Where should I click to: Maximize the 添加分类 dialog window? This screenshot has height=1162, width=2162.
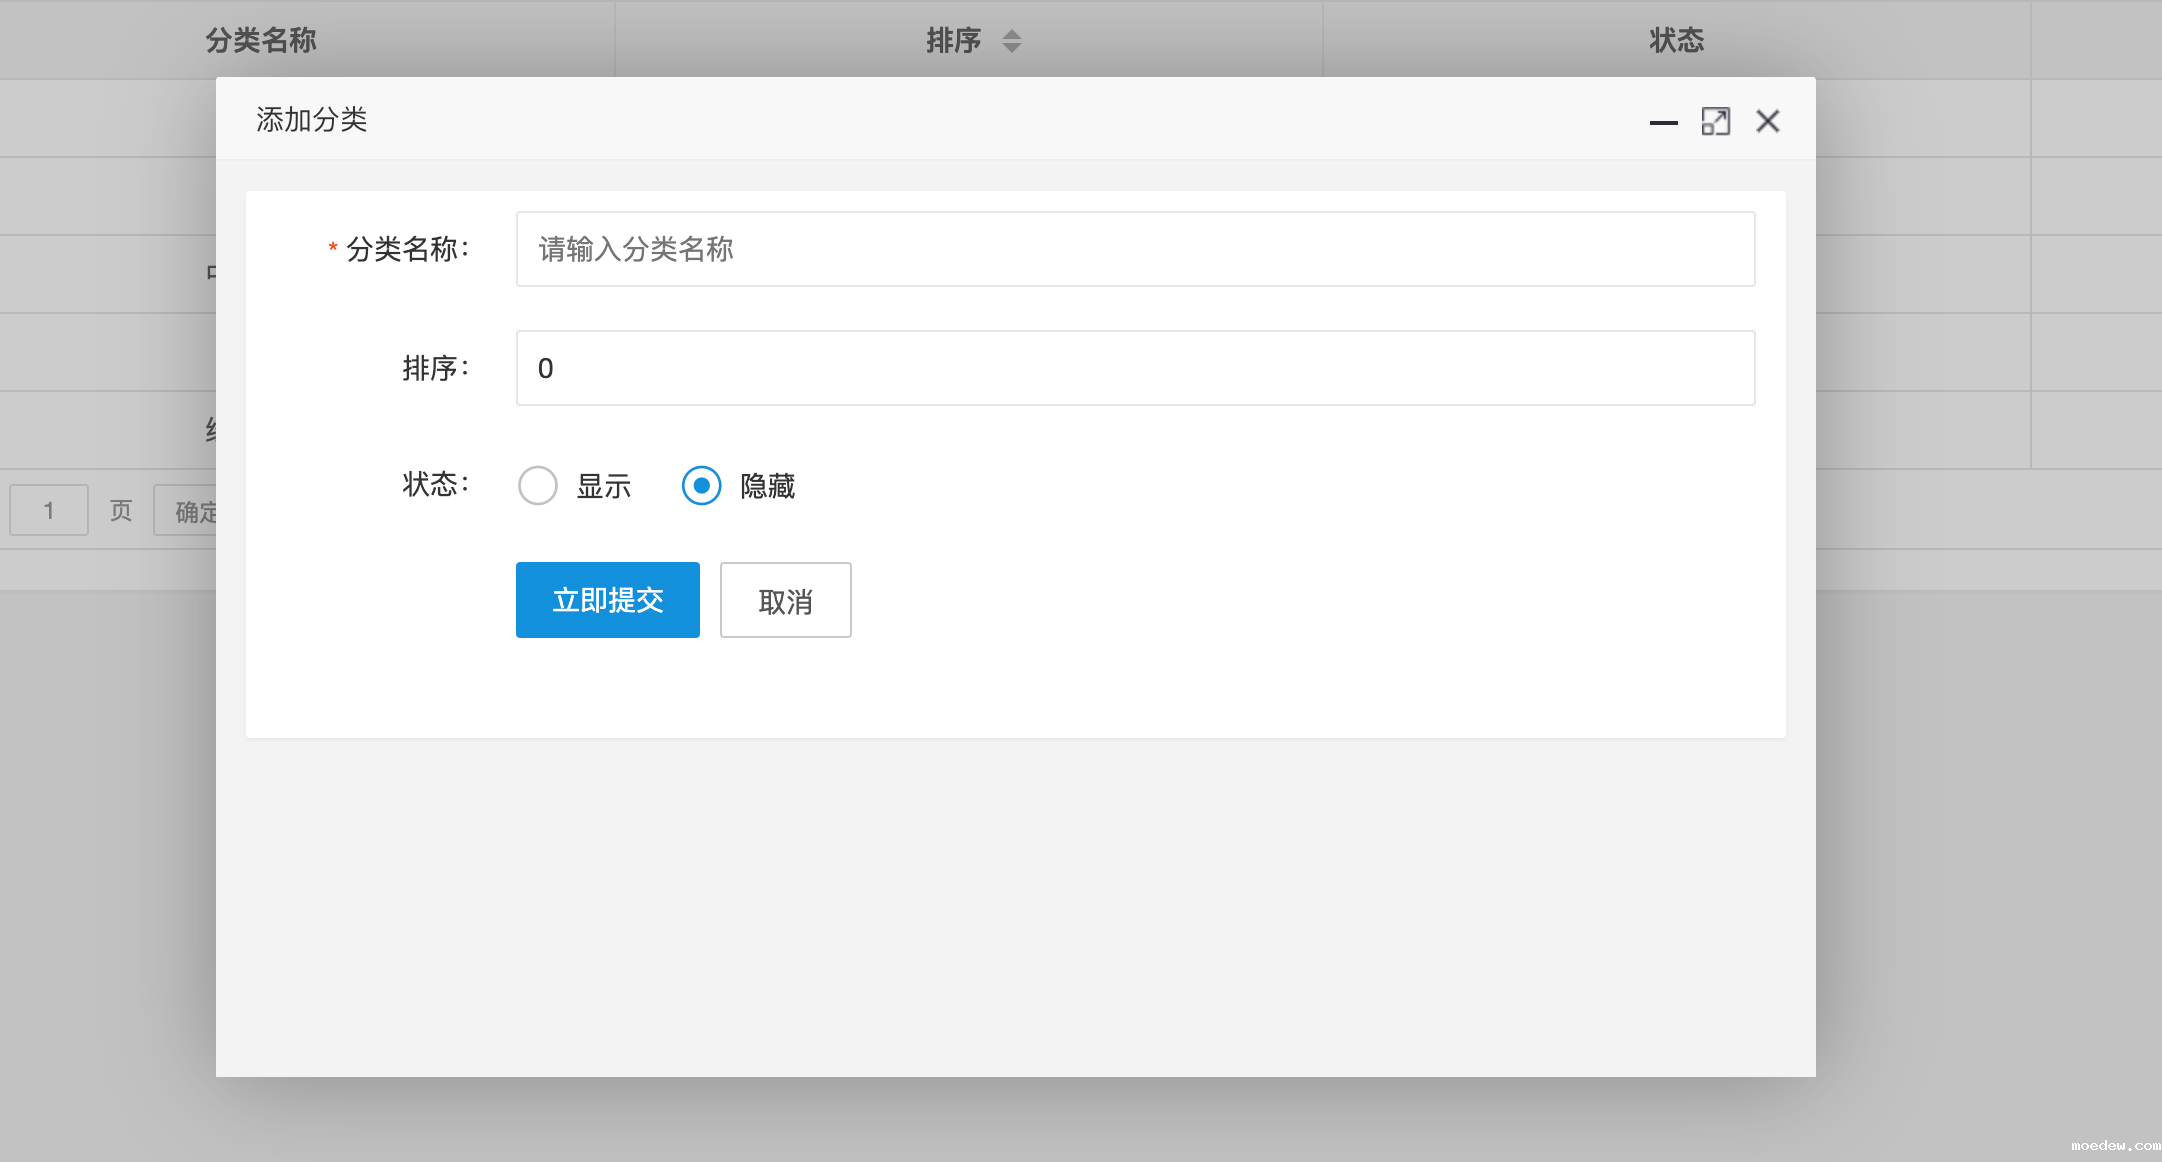coord(1715,122)
